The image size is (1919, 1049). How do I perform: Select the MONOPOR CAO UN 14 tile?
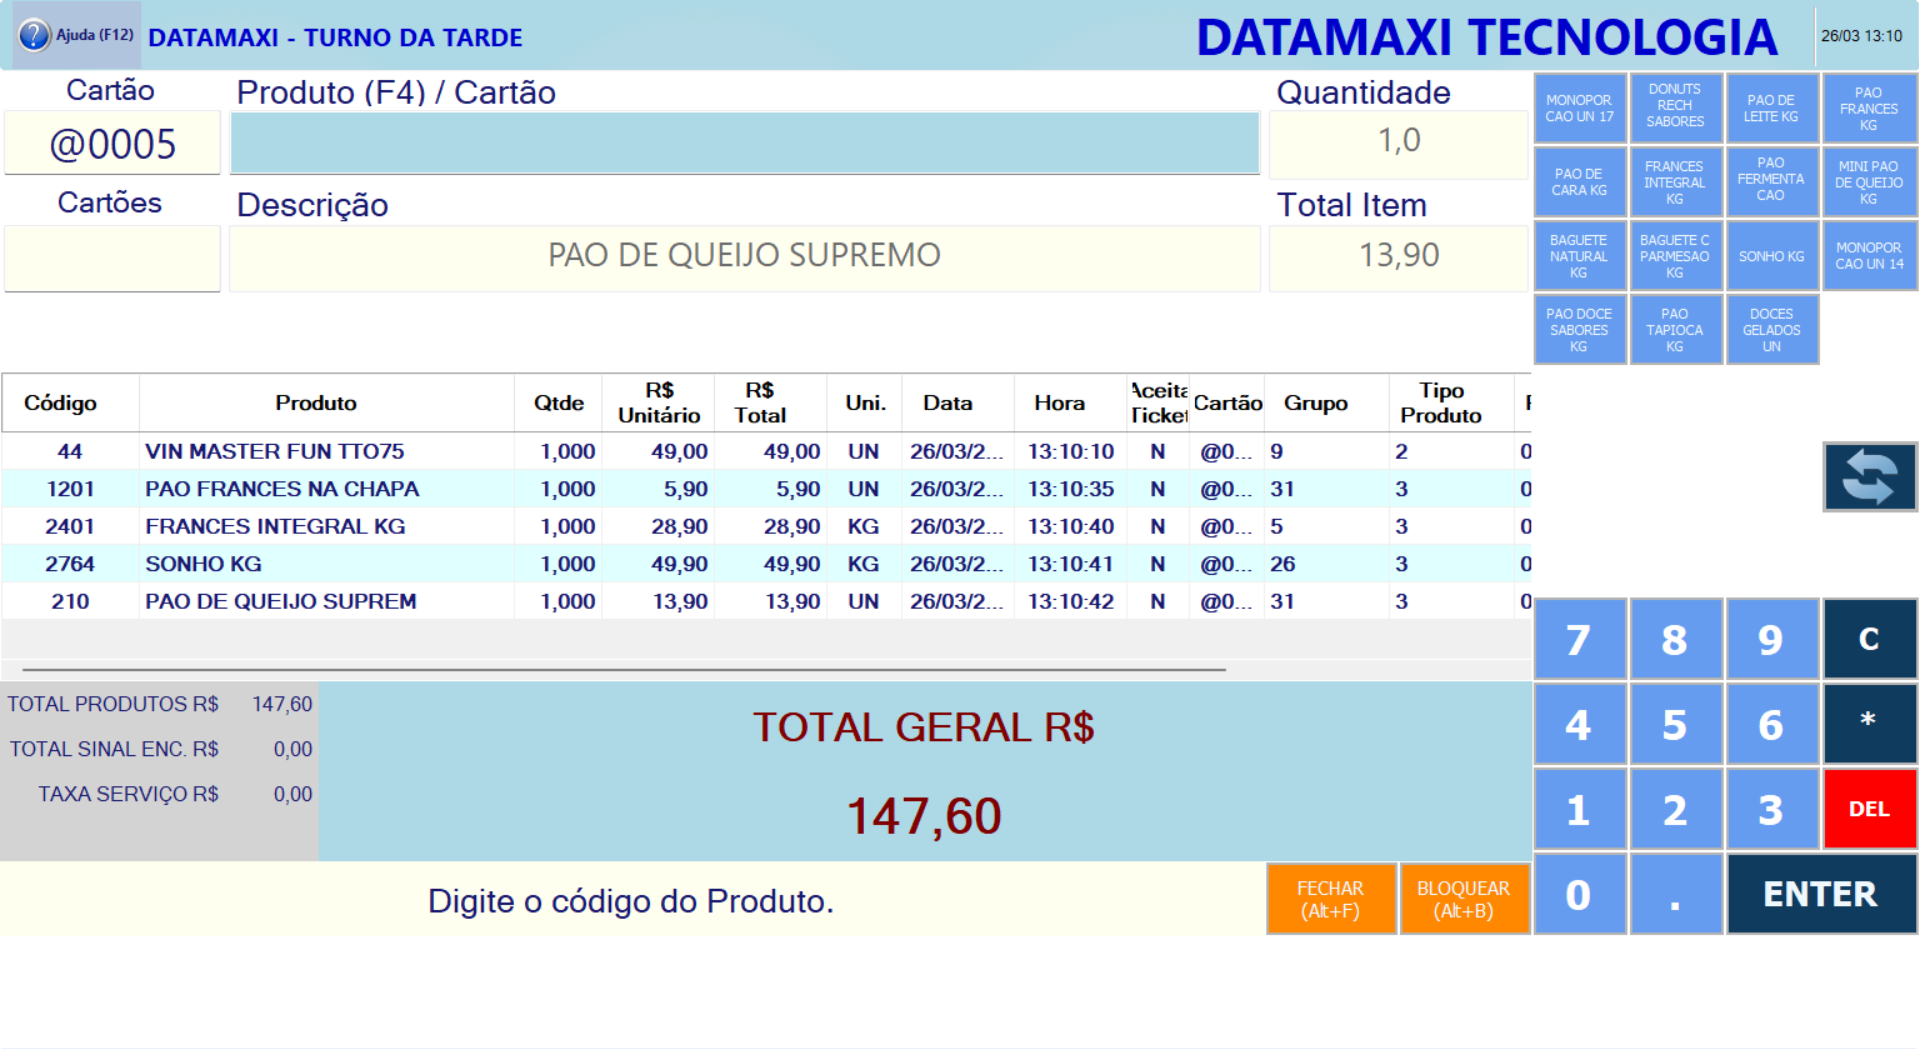coord(1869,256)
